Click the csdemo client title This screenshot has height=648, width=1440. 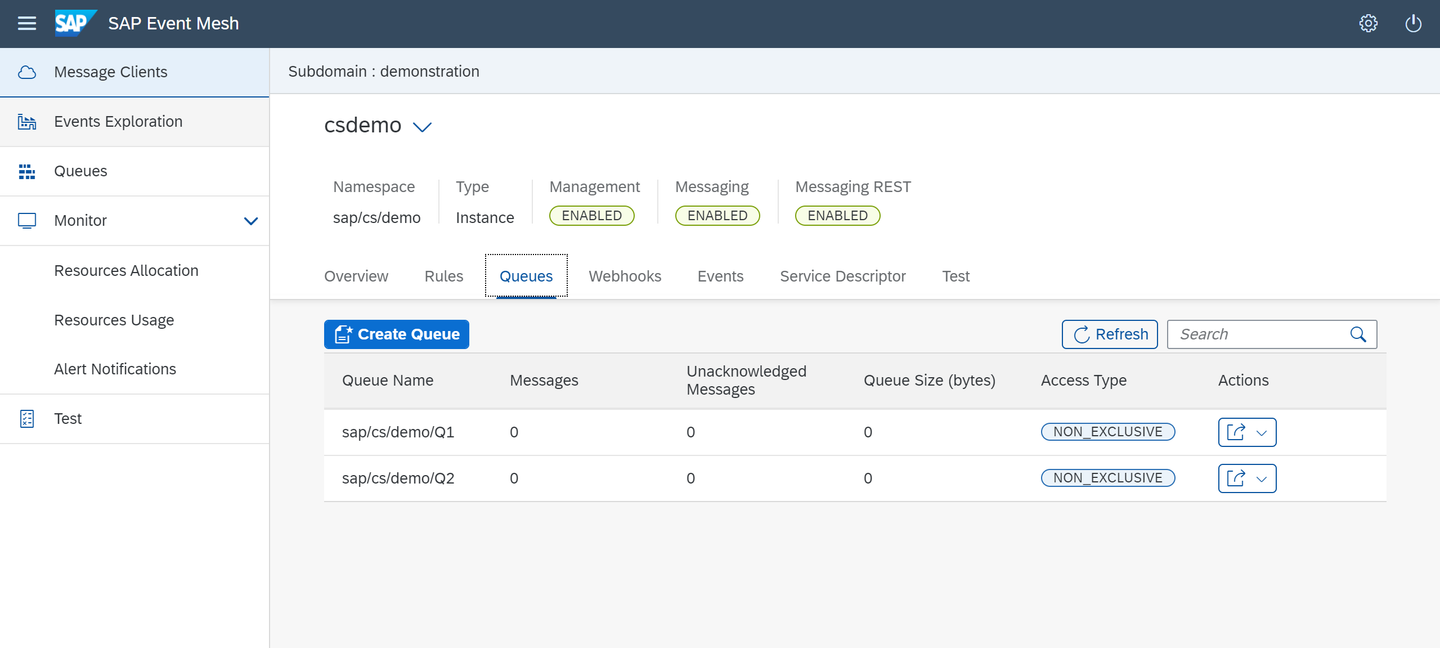pyautogui.click(x=363, y=126)
